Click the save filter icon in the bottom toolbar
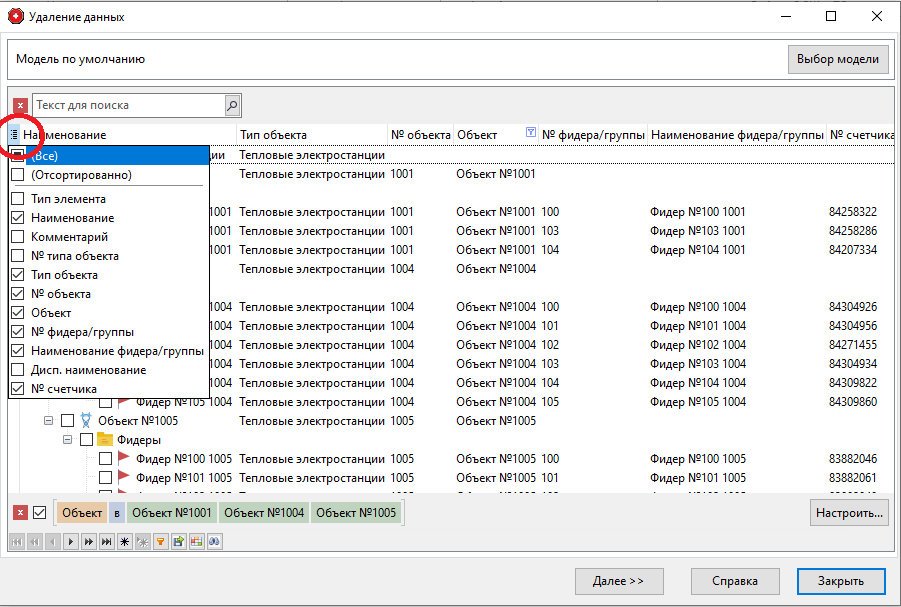The image size is (901, 607). tap(177, 541)
